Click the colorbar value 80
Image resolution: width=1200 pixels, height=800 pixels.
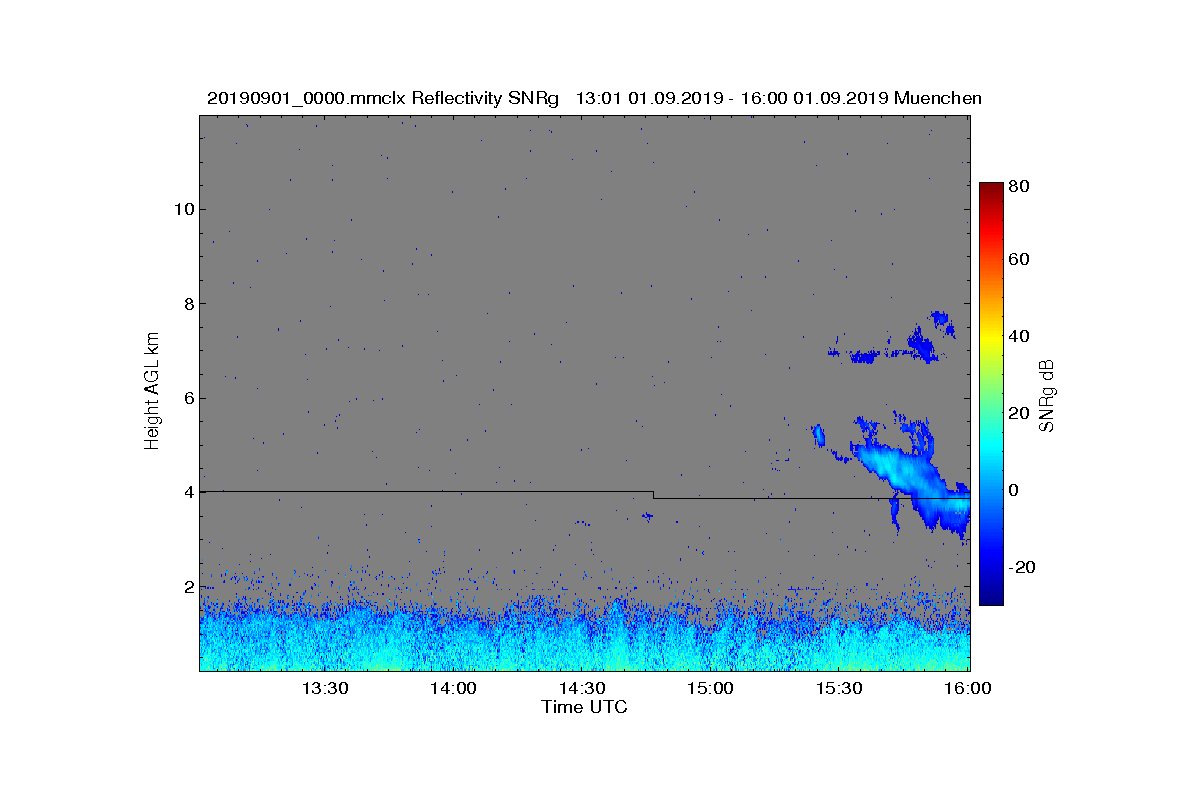(1020, 185)
